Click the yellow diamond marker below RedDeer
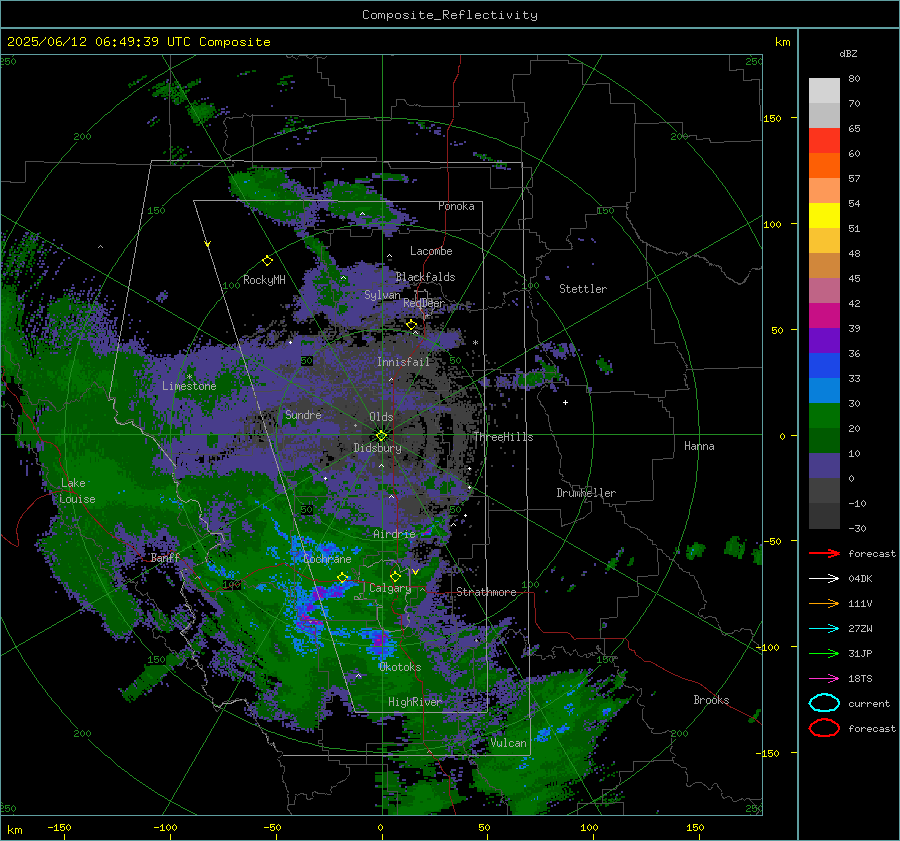 click(411, 325)
